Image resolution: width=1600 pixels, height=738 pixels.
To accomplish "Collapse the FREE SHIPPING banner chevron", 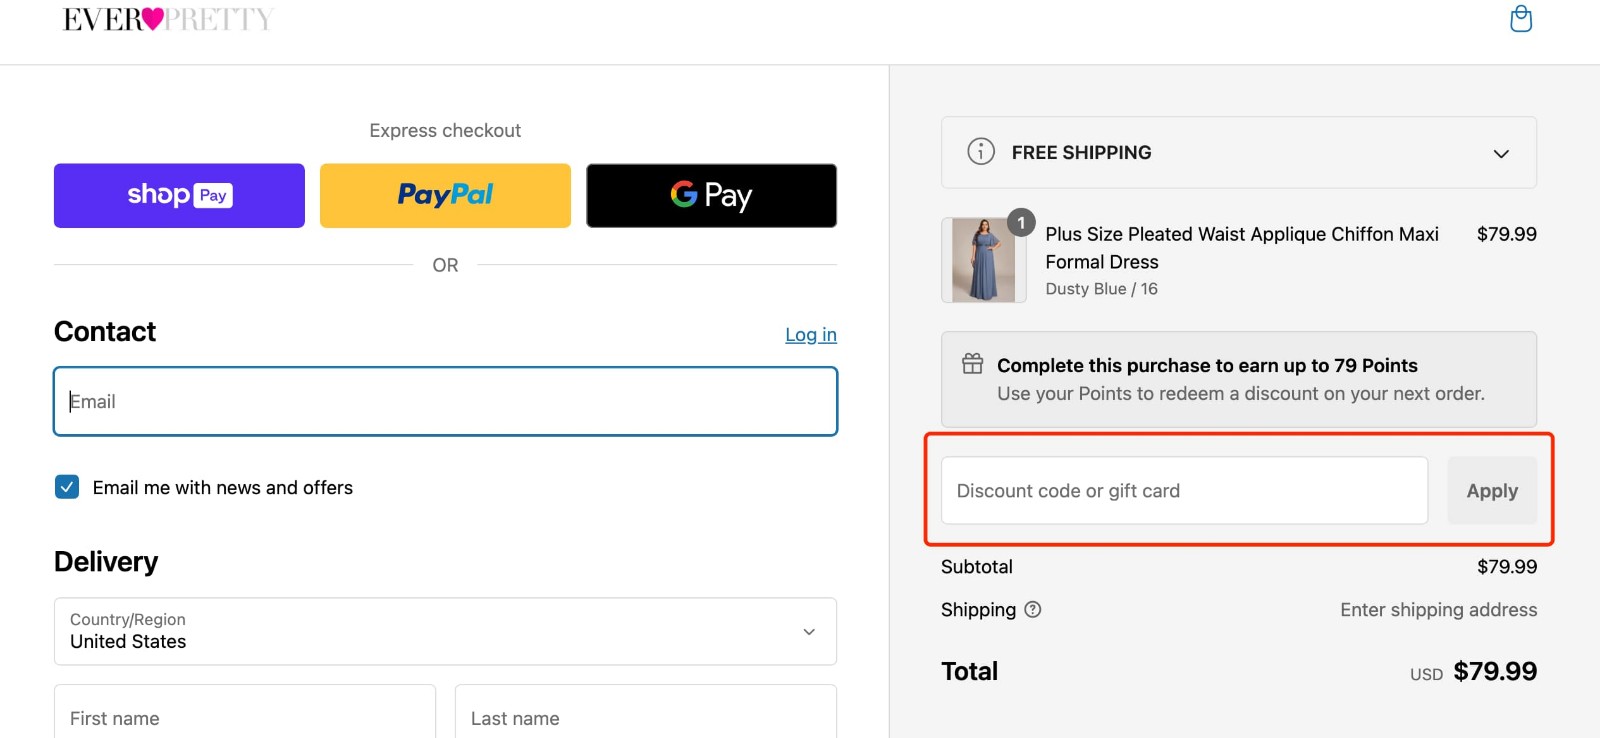I will (x=1501, y=153).
